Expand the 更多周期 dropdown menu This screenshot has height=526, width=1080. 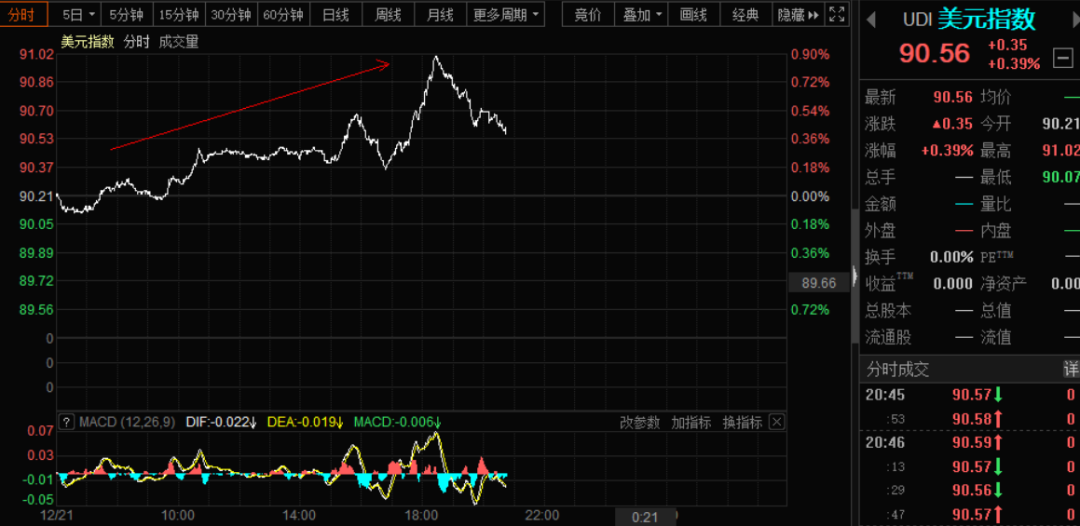[x=506, y=15]
